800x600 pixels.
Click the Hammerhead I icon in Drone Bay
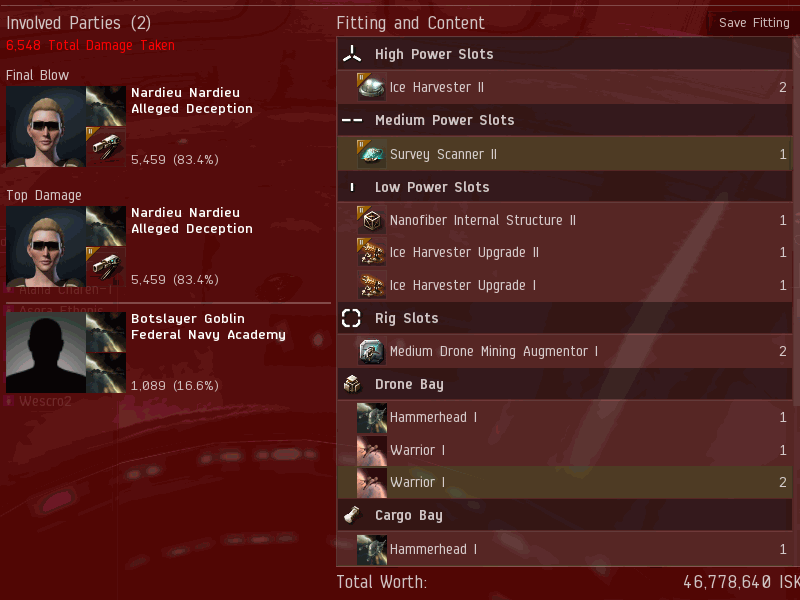tap(371, 417)
